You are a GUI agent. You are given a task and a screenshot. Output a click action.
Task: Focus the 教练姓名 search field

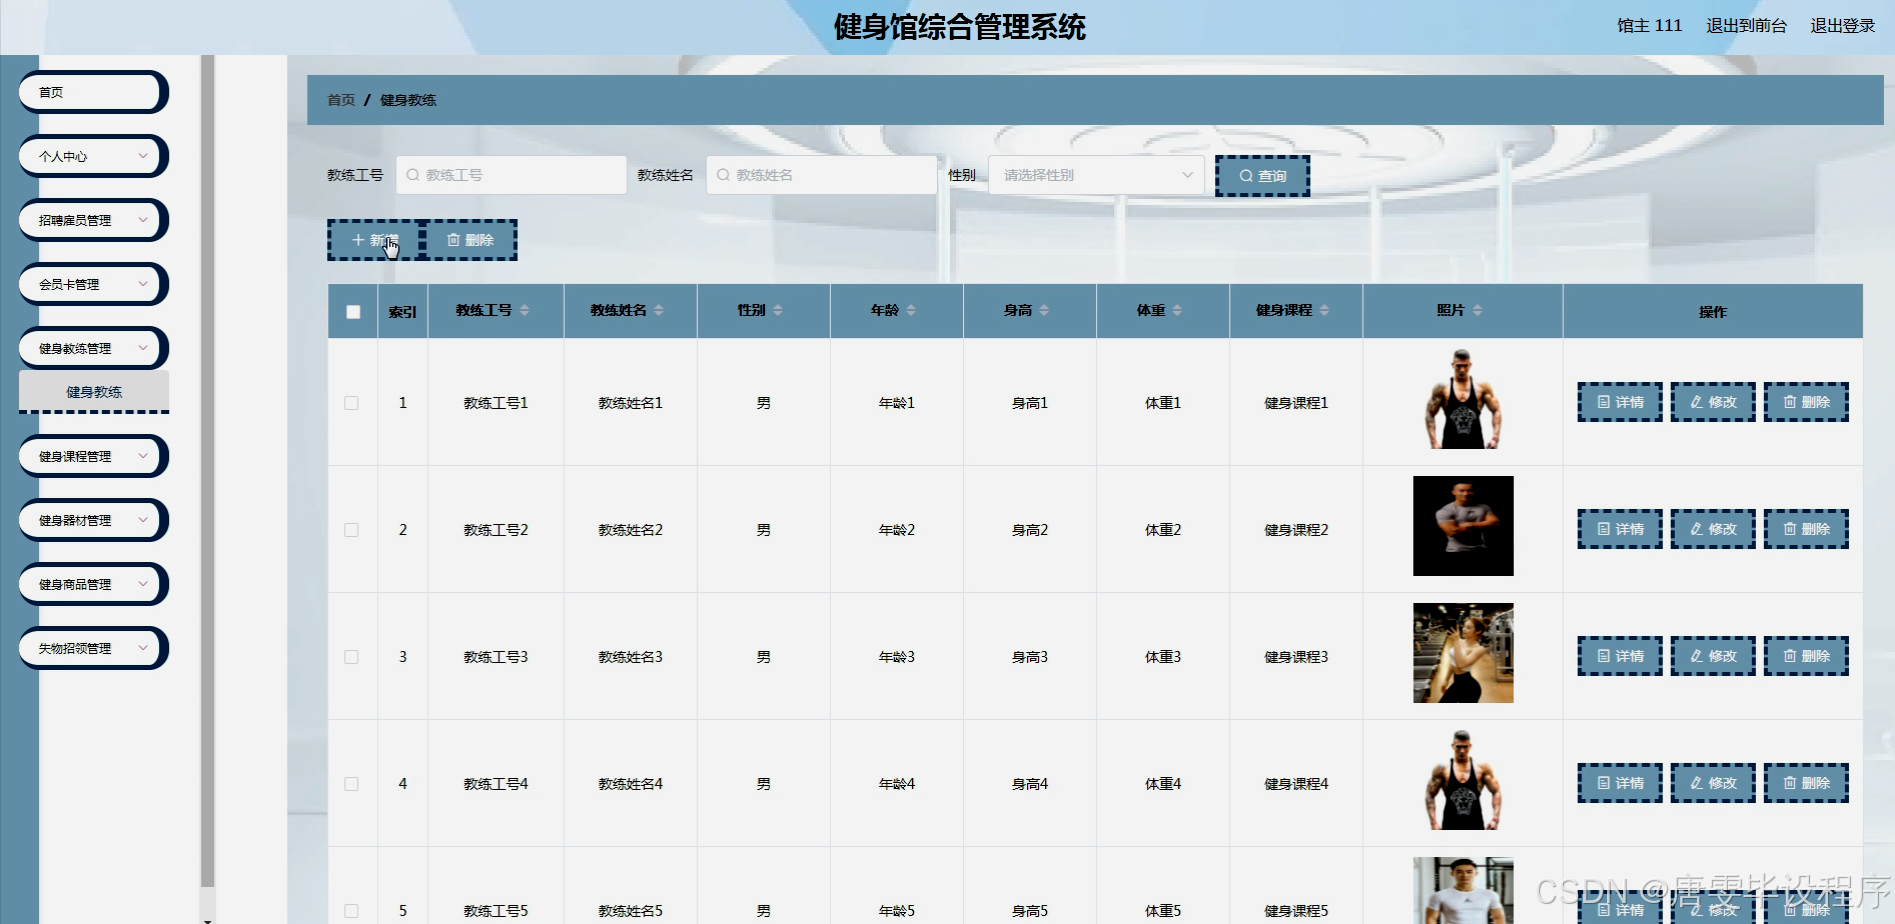[821, 175]
